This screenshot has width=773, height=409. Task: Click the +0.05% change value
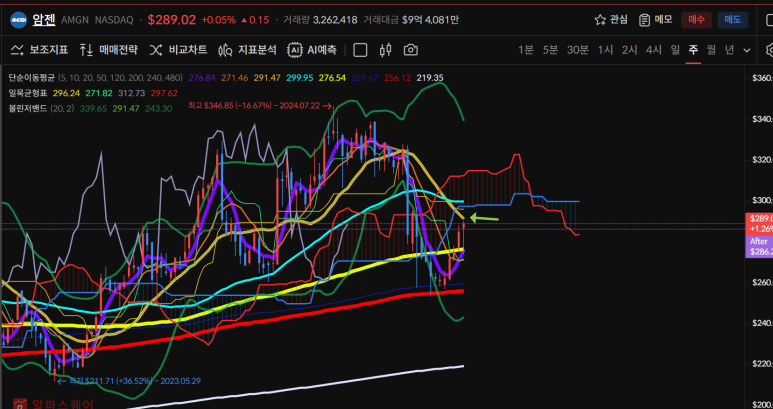[x=218, y=20]
